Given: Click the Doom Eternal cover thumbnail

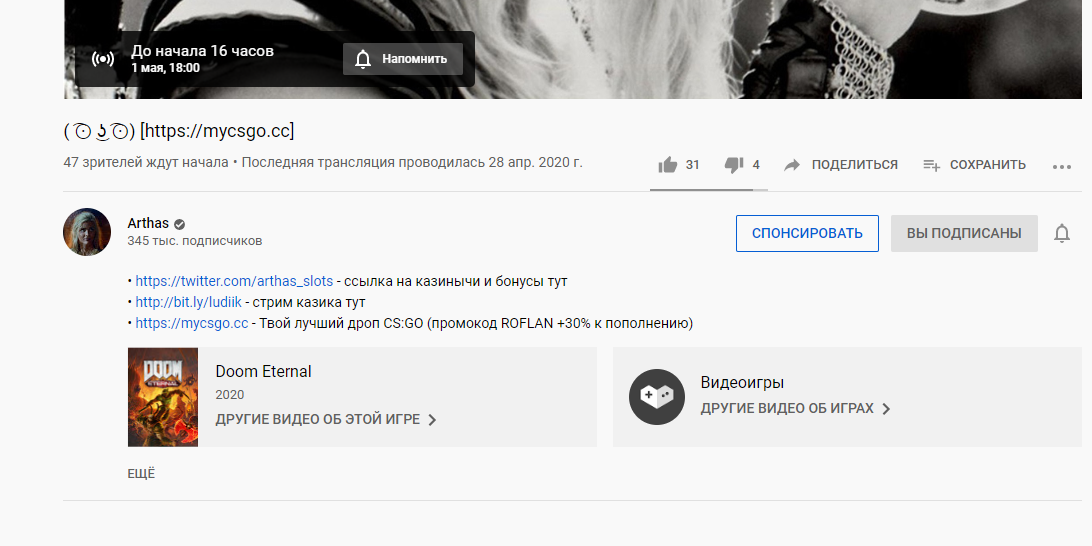Looking at the screenshot, I should click(x=163, y=396).
